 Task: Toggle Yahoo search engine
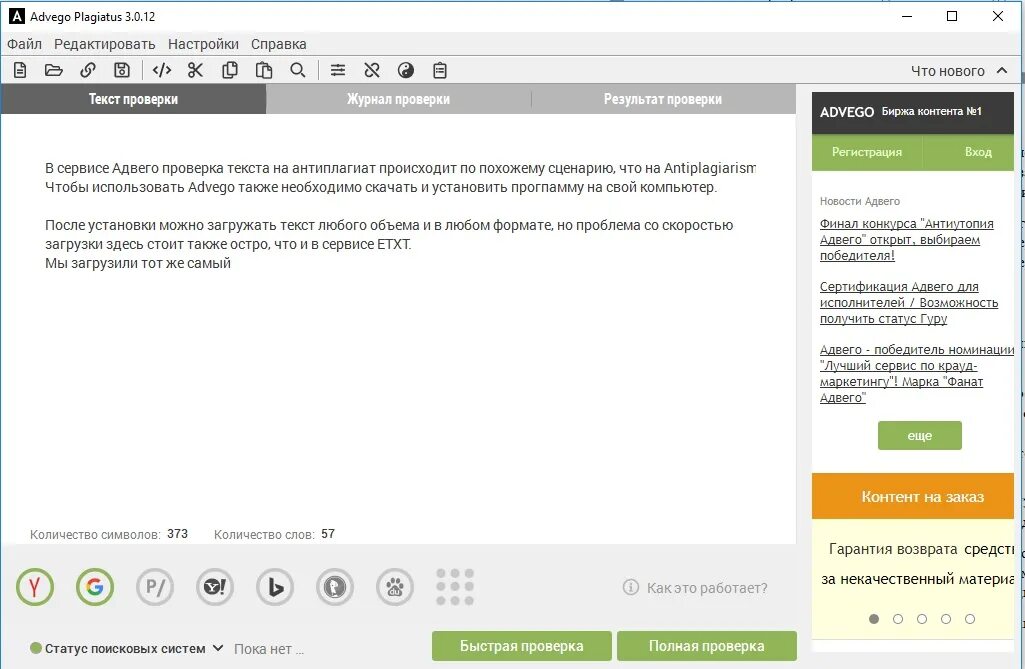(x=215, y=587)
